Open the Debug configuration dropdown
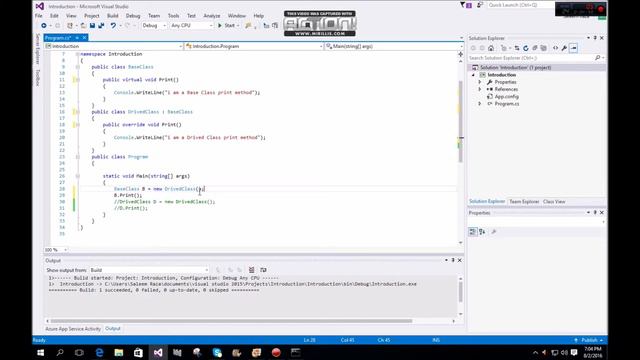 click(x=154, y=25)
